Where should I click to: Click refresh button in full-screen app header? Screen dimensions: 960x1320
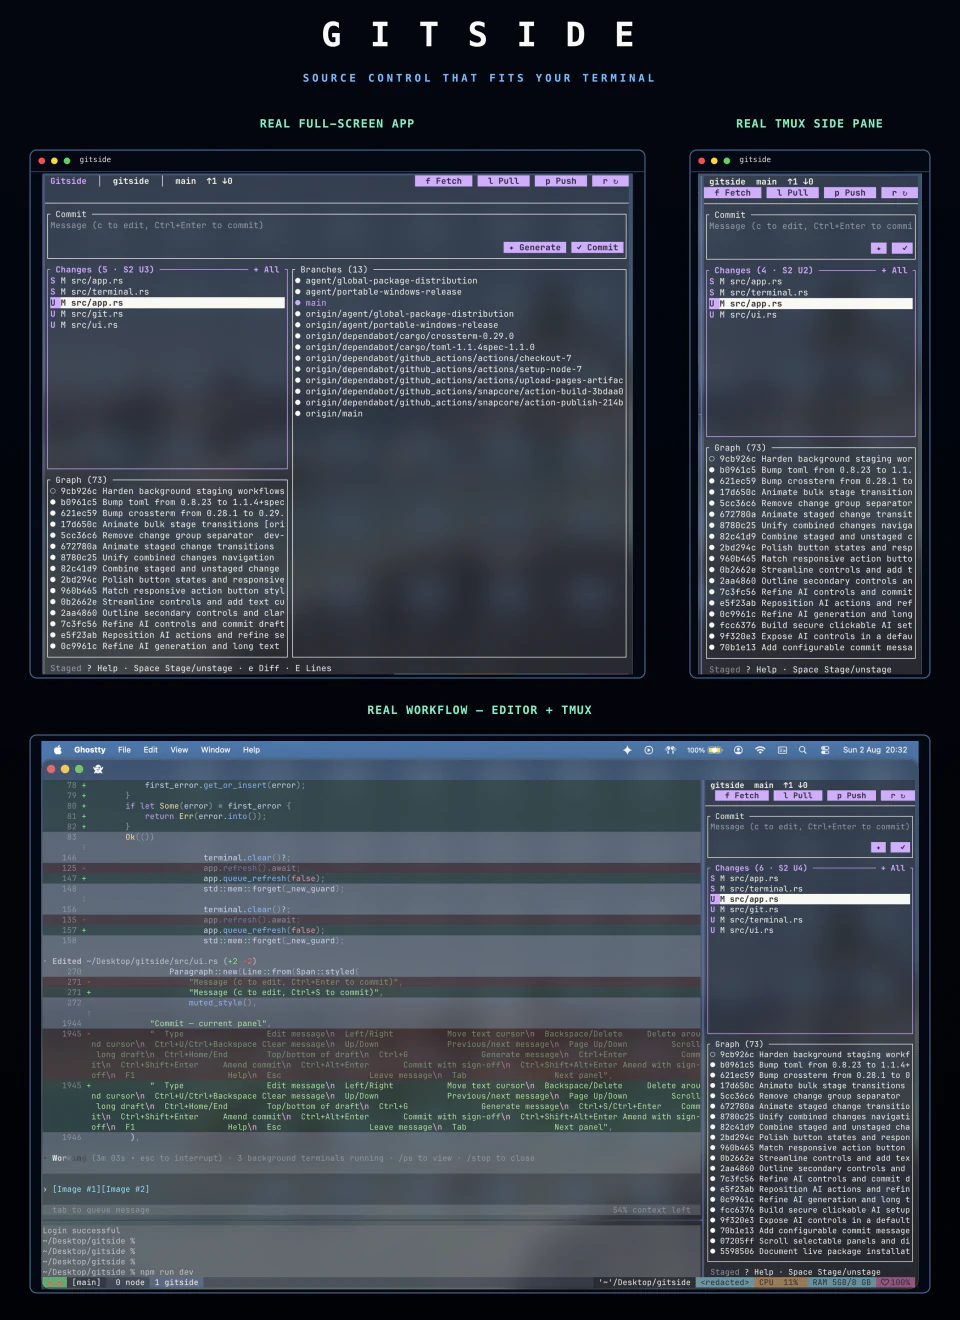tap(610, 181)
